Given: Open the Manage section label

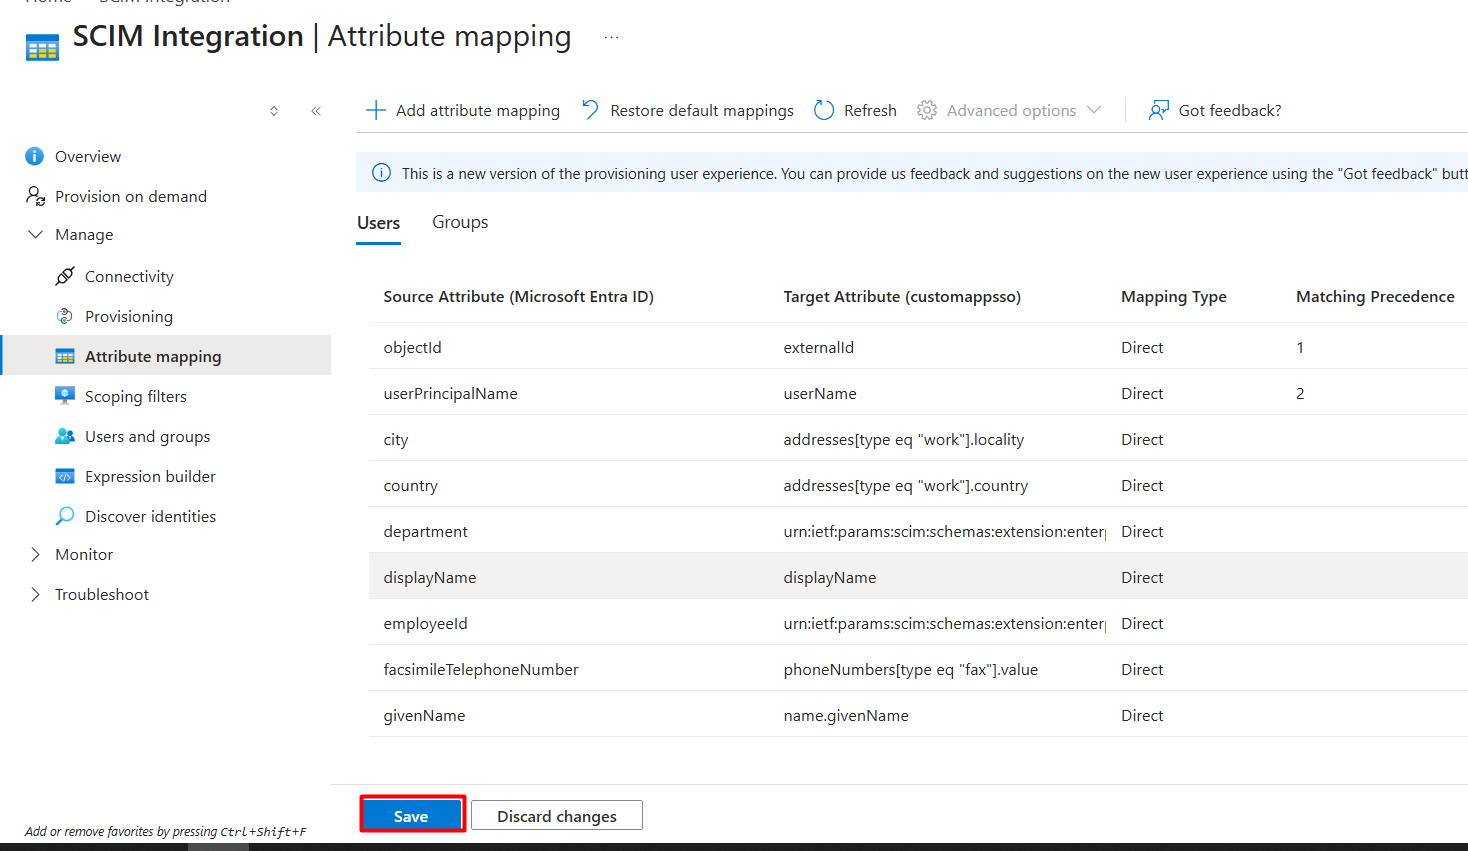Looking at the screenshot, I should pos(84,234).
